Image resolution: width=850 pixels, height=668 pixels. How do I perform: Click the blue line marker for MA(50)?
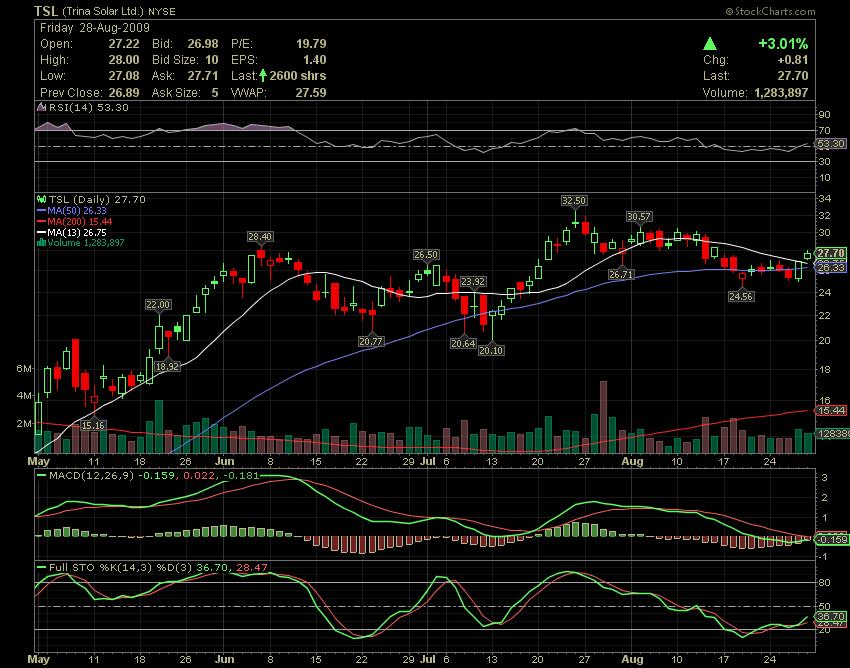click(41, 211)
